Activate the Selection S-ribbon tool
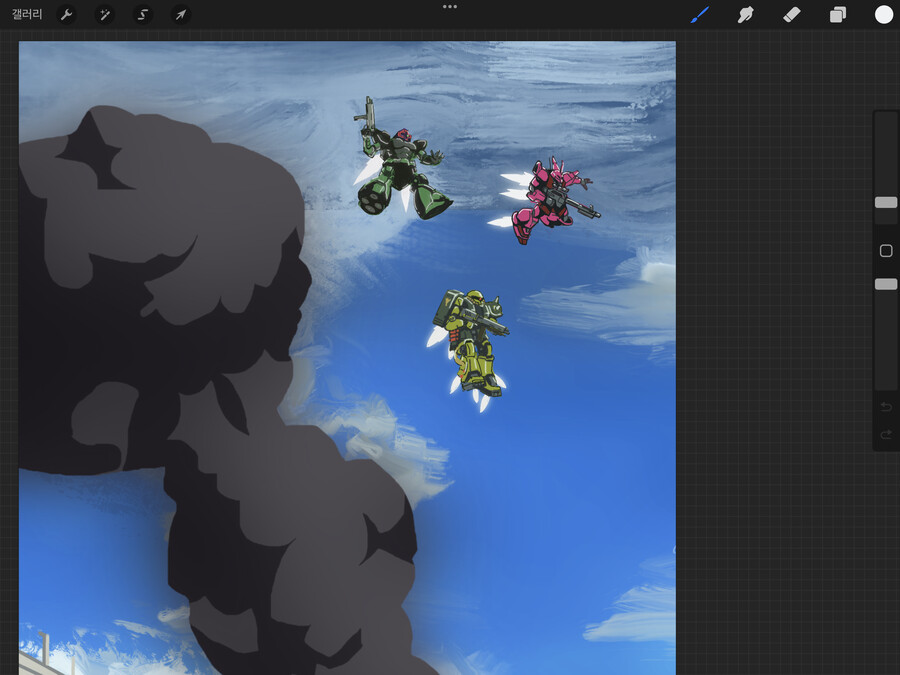 point(142,15)
